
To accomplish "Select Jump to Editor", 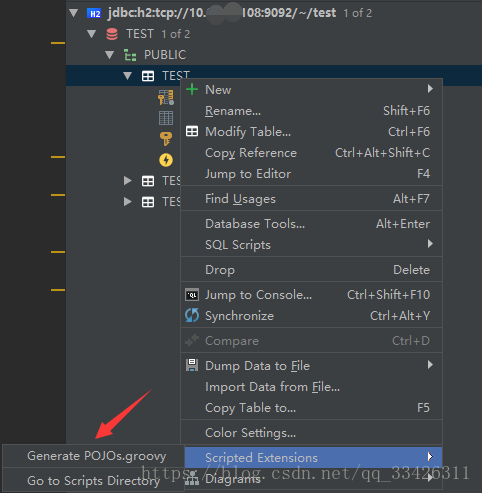I will click(x=311, y=174).
